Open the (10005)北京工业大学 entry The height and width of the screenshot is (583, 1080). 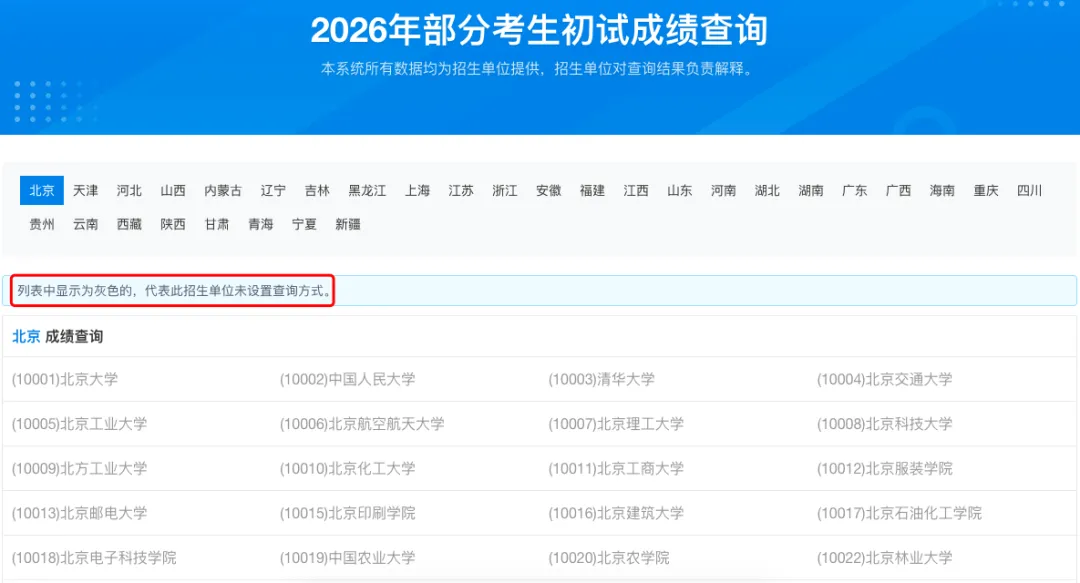pos(80,424)
